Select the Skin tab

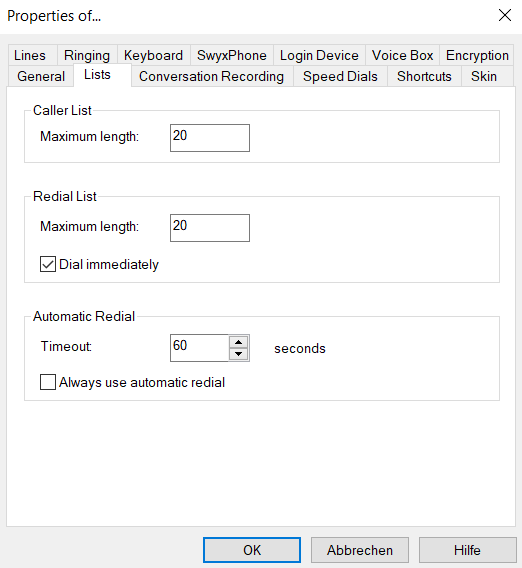coord(484,76)
